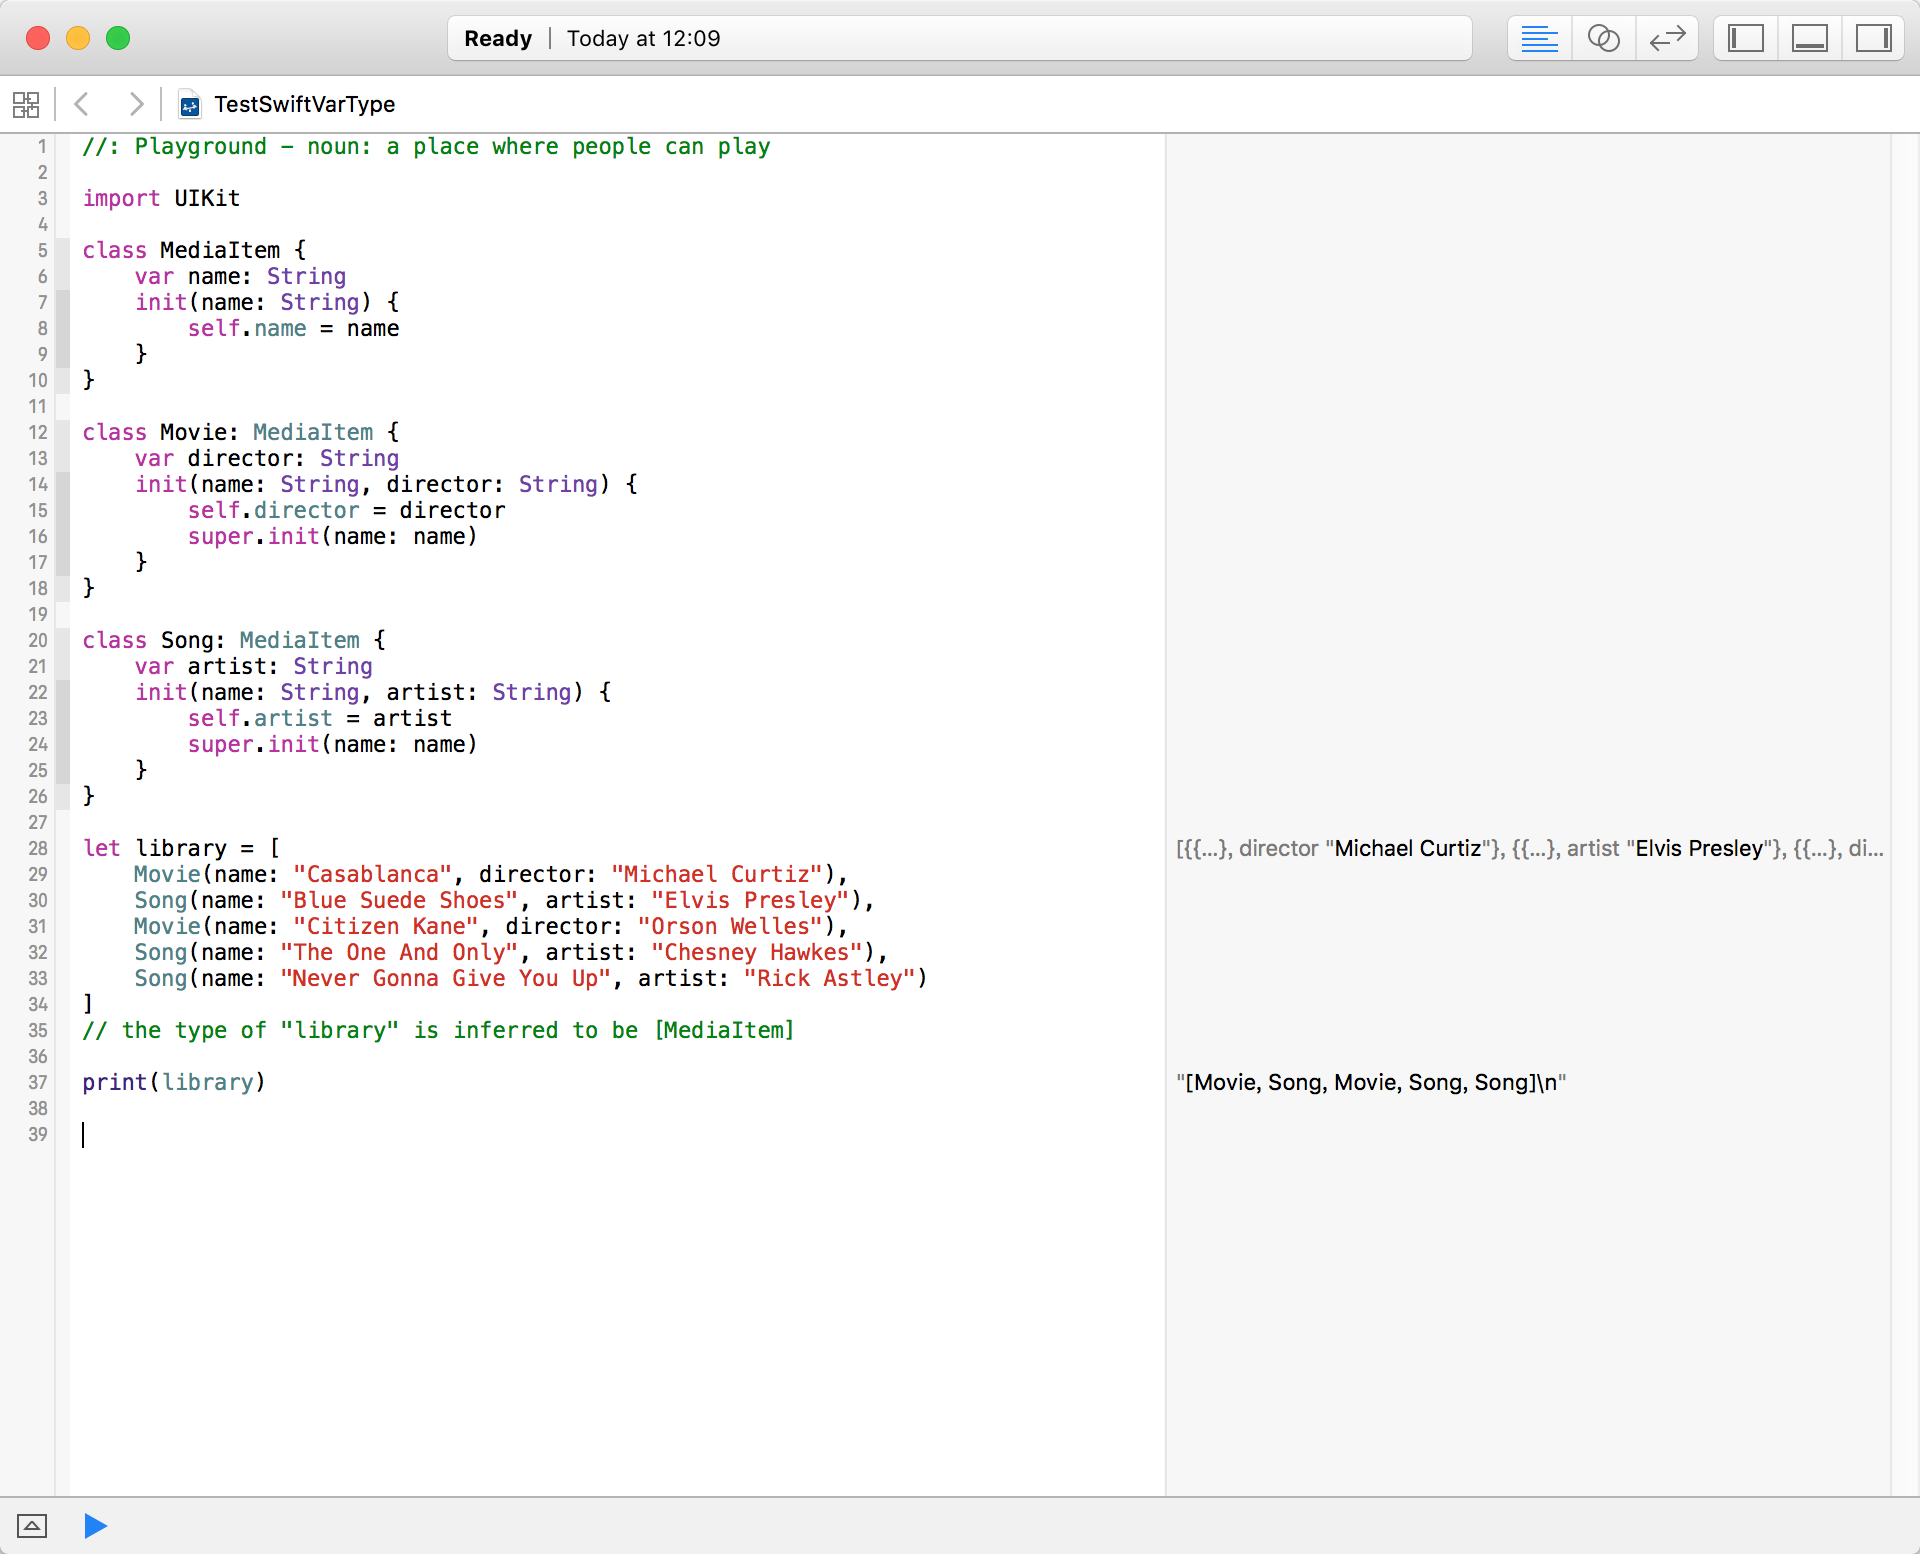Image resolution: width=1920 pixels, height=1554 pixels.
Task: Click the navigator back arrow icon
Action: click(84, 103)
